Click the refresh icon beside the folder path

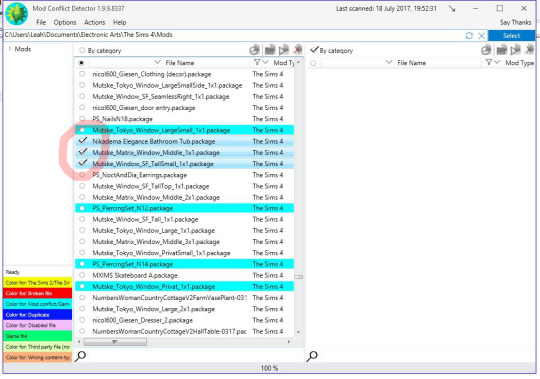click(469, 35)
